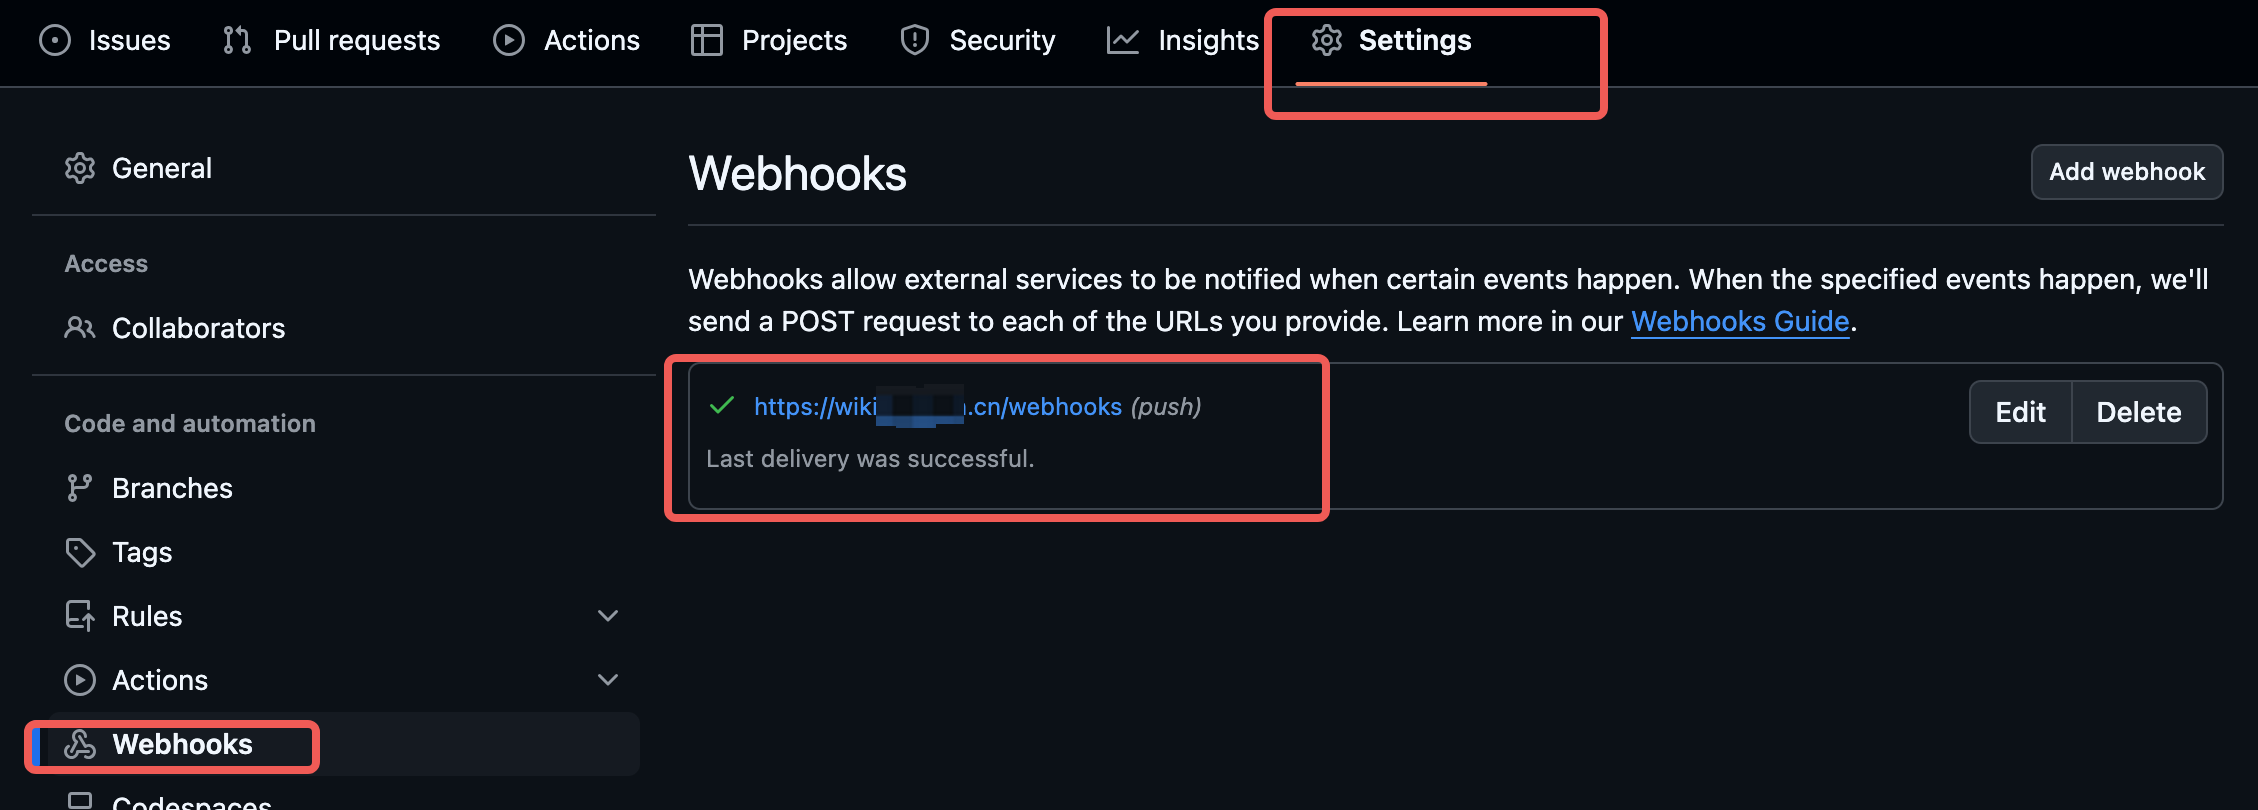Click the Insights graph icon

pyautogui.click(x=1122, y=40)
